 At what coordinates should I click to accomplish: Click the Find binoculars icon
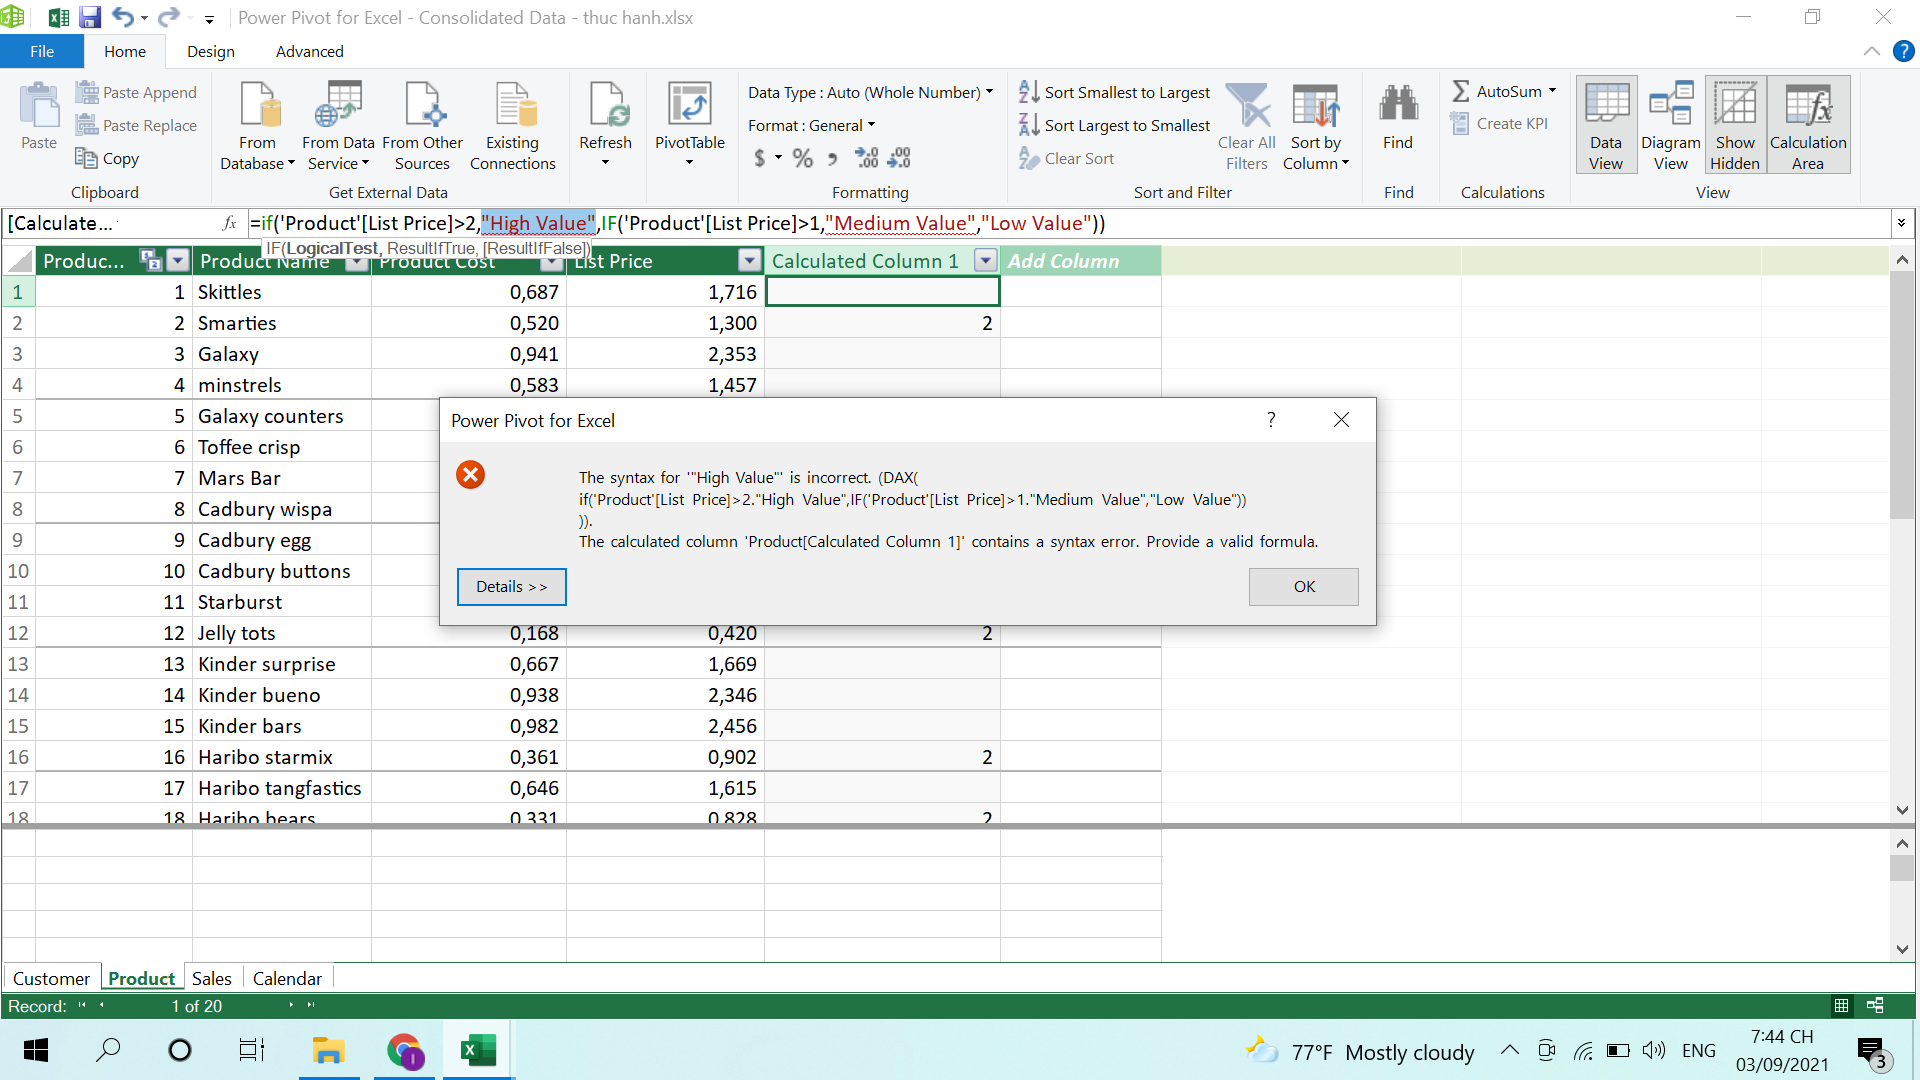pyautogui.click(x=1397, y=106)
